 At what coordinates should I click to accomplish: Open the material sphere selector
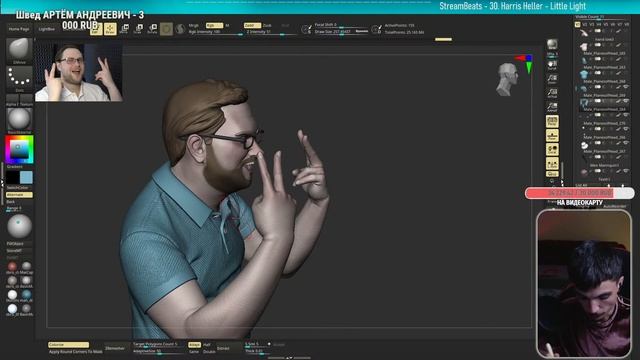point(19,120)
